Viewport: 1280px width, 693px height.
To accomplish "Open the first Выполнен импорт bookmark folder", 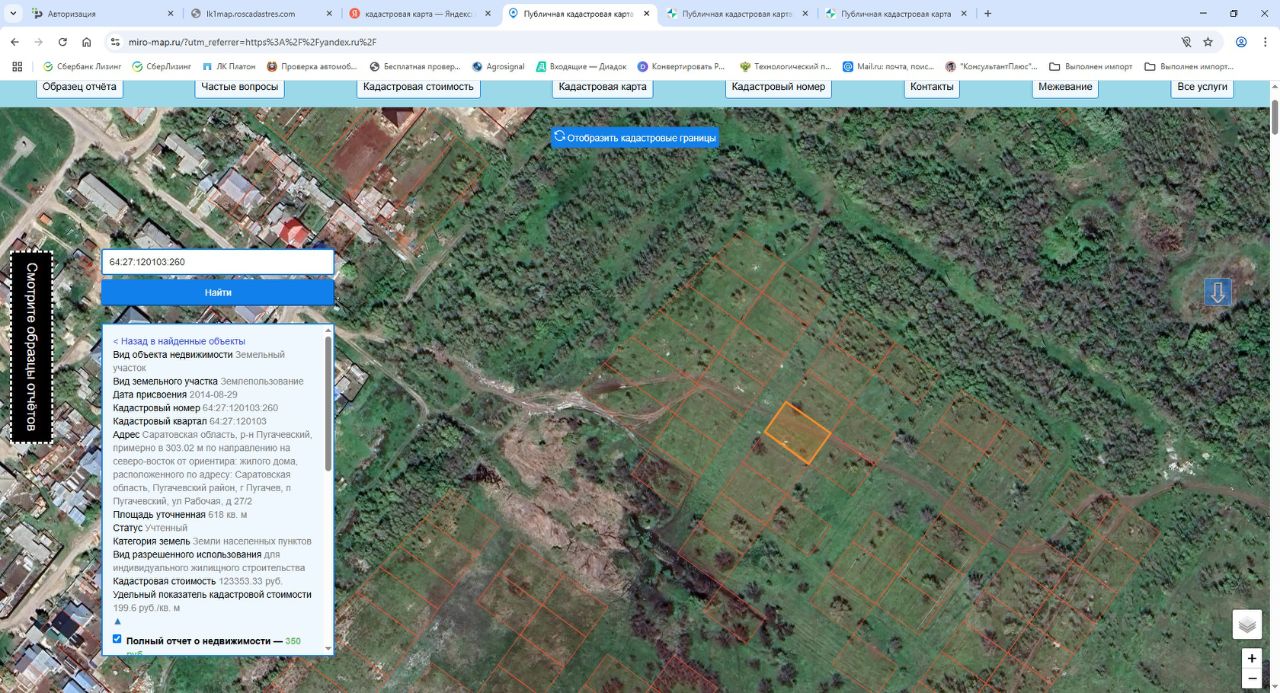I will [x=1090, y=66].
